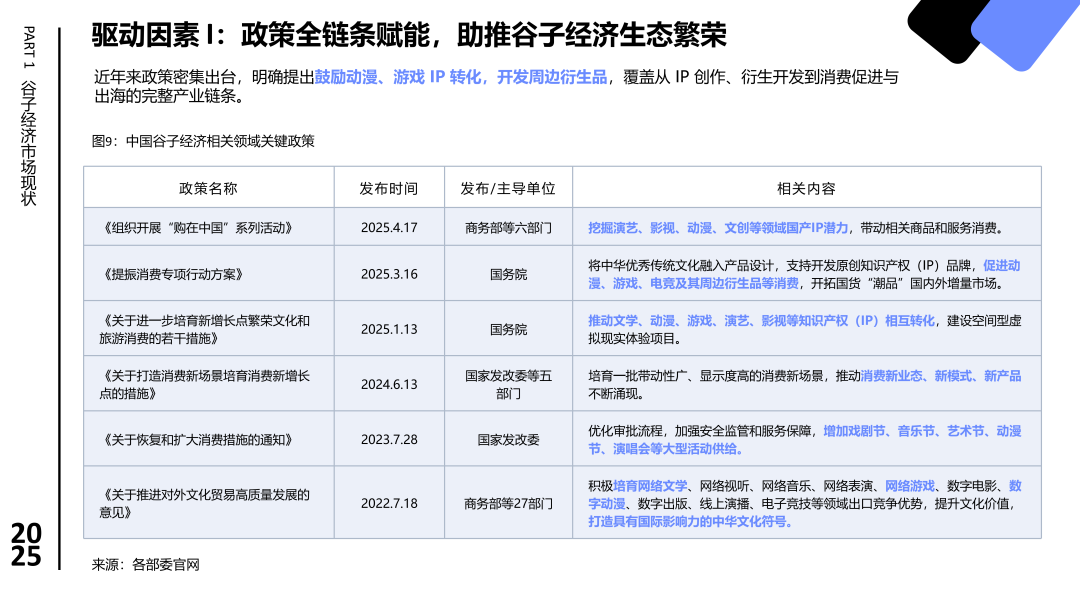This screenshot has height=608, width=1080.
Task: Click the date 2025.3.16
Action: pyautogui.click(x=389, y=274)
